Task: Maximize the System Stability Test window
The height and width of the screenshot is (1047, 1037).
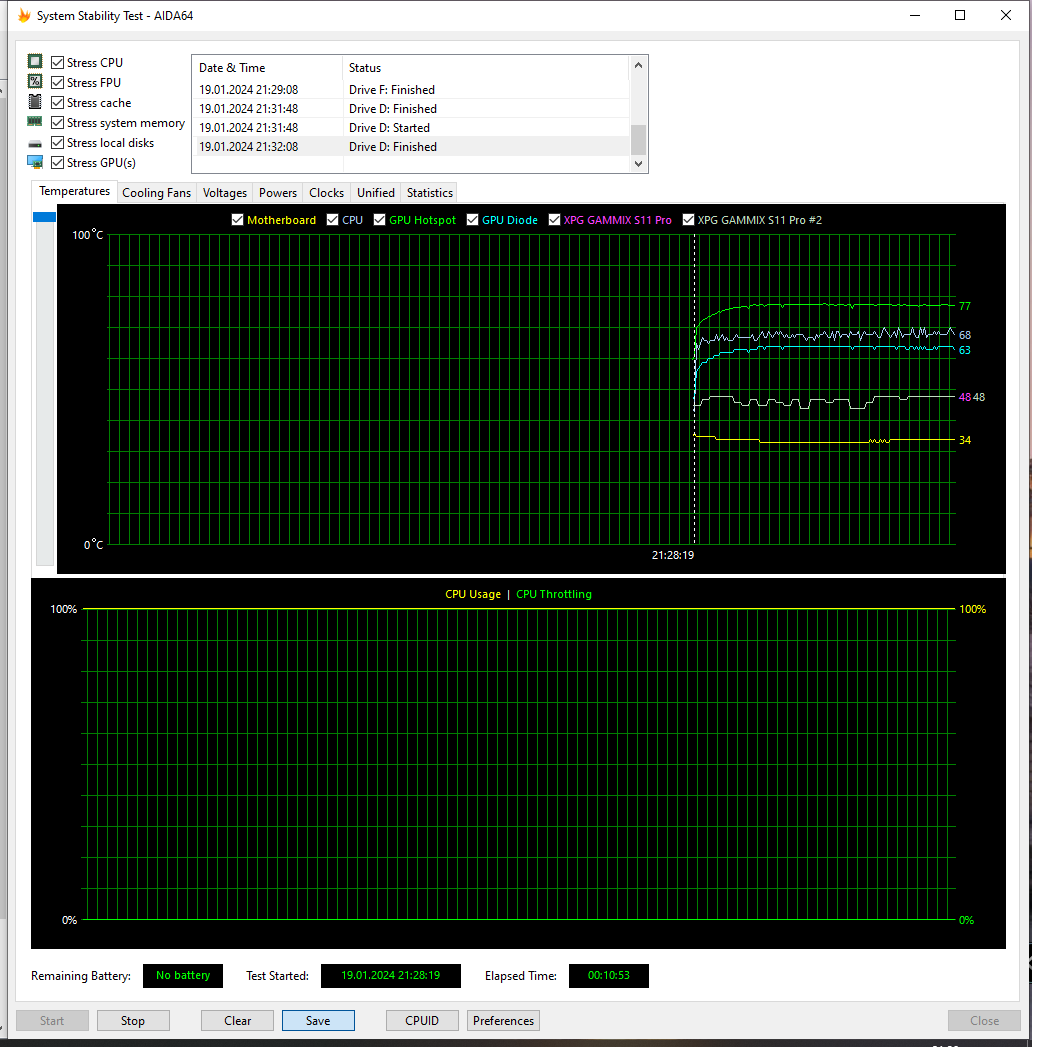Action: (960, 15)
